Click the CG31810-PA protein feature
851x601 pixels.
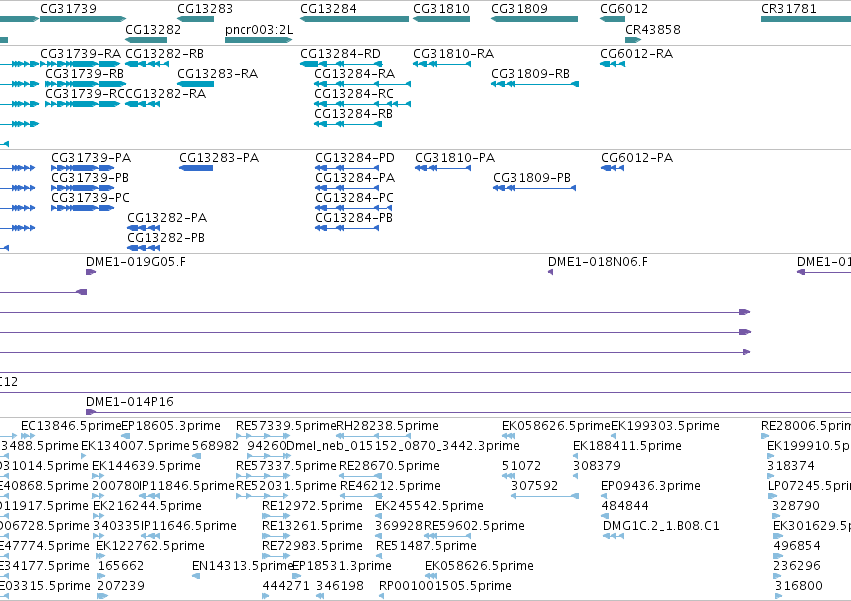(x=443, y=168)
